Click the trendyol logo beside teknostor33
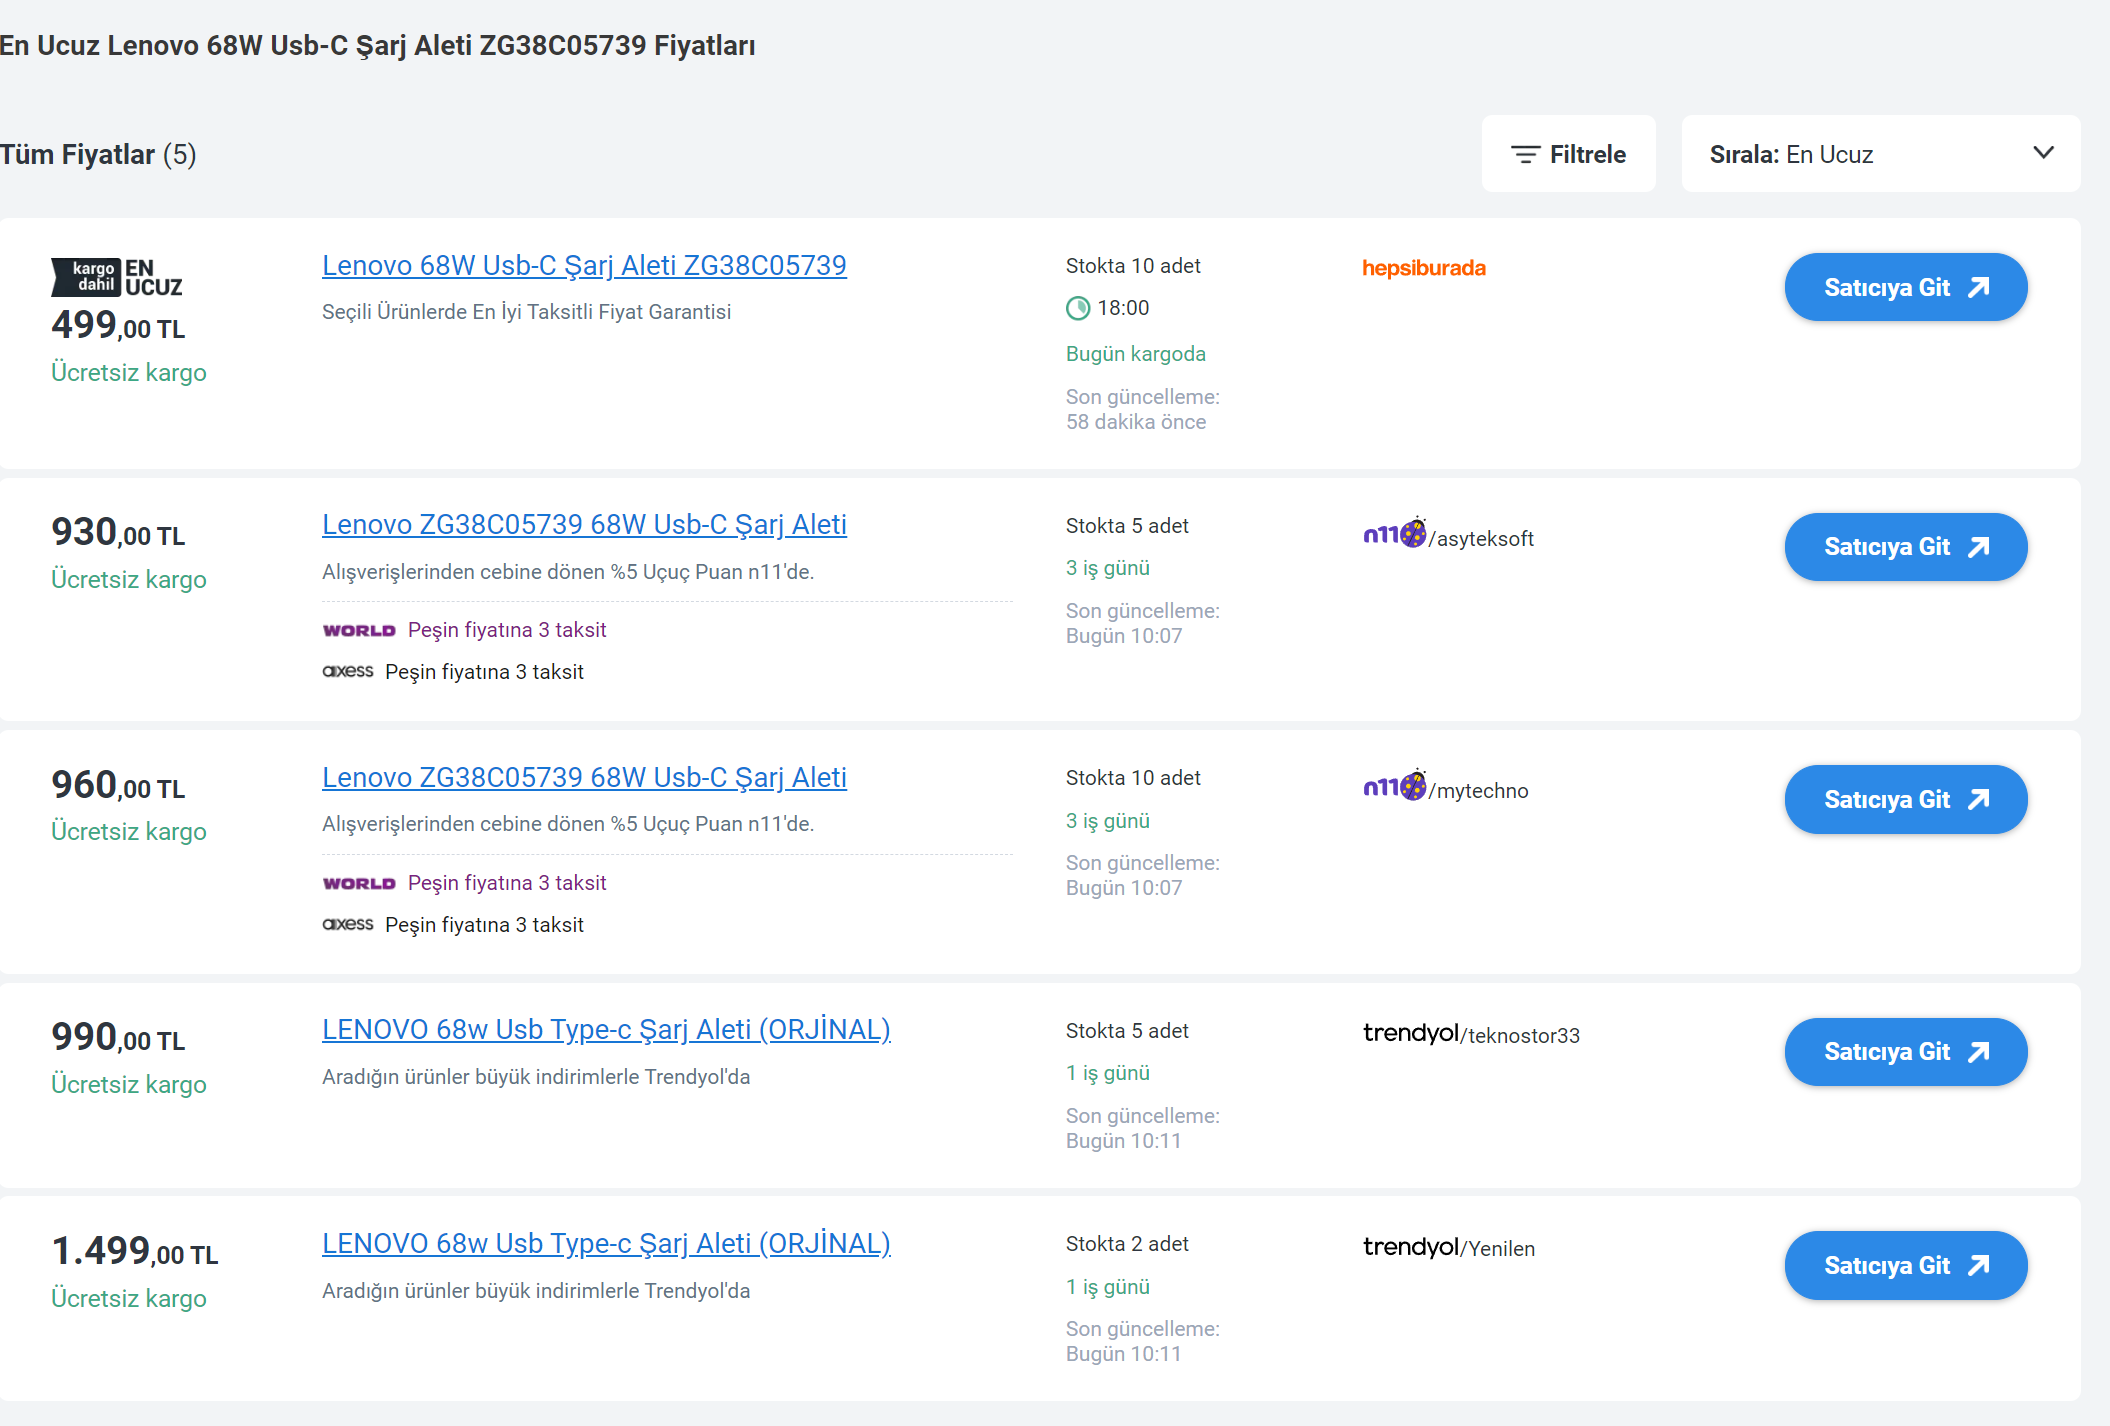2110x1426 pixels. 1411,1033
